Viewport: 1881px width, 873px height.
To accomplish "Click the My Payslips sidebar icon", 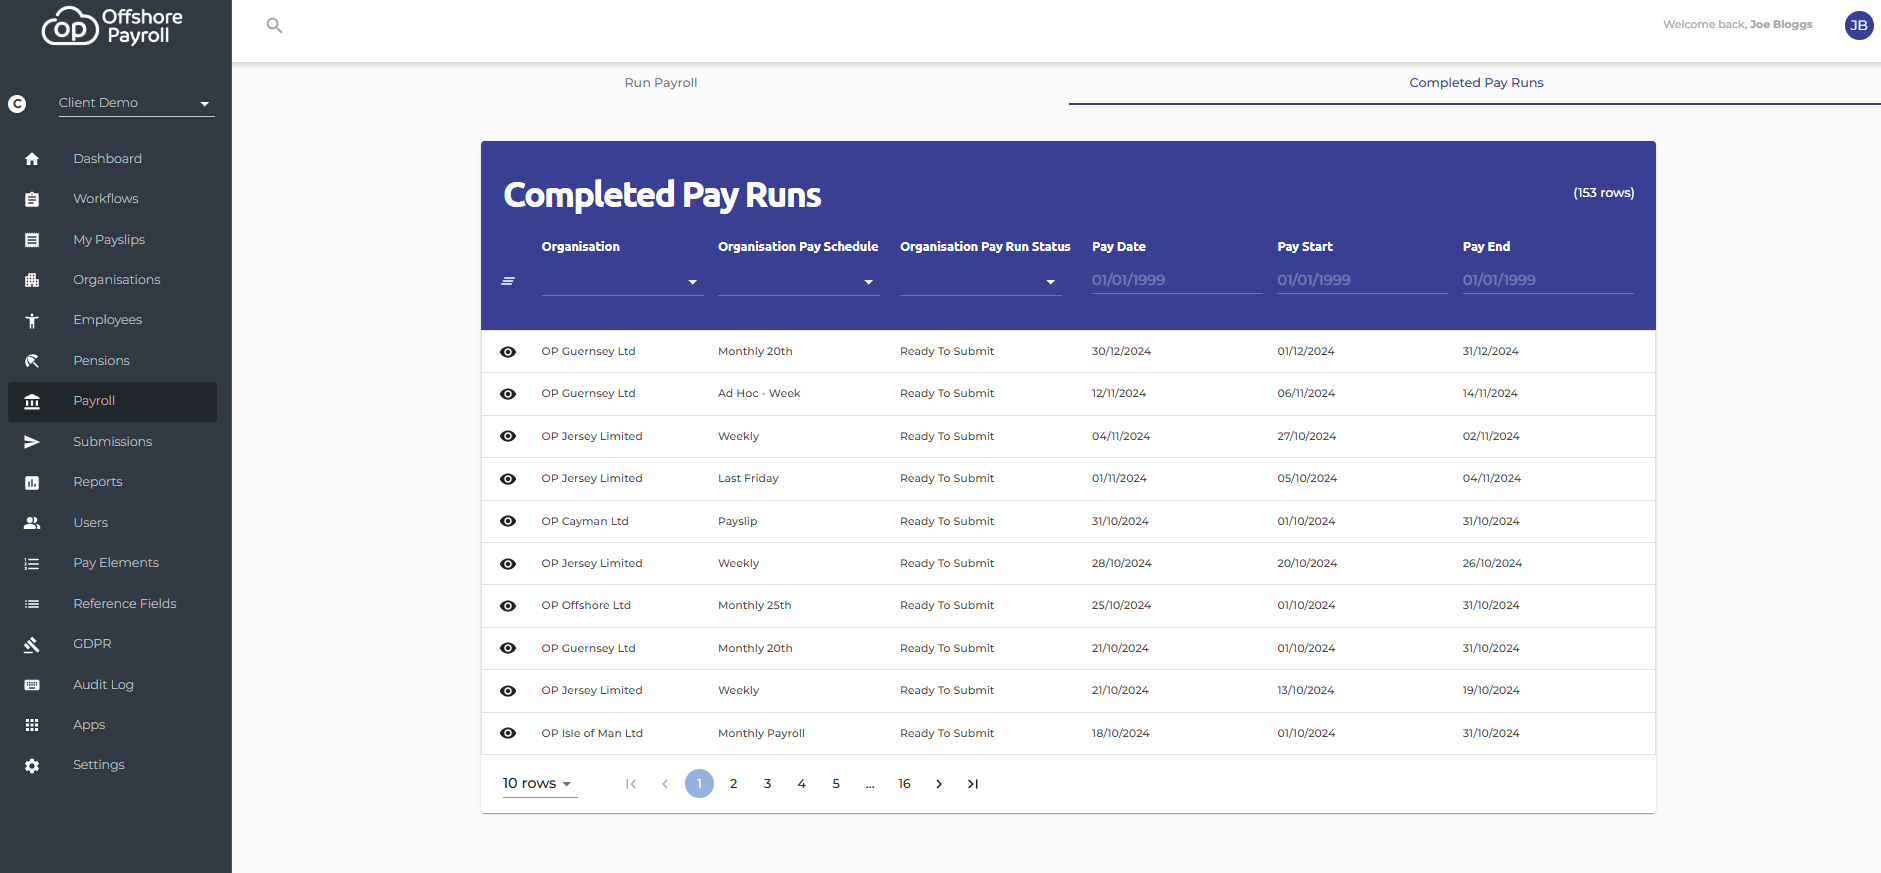I will [32, 240].
